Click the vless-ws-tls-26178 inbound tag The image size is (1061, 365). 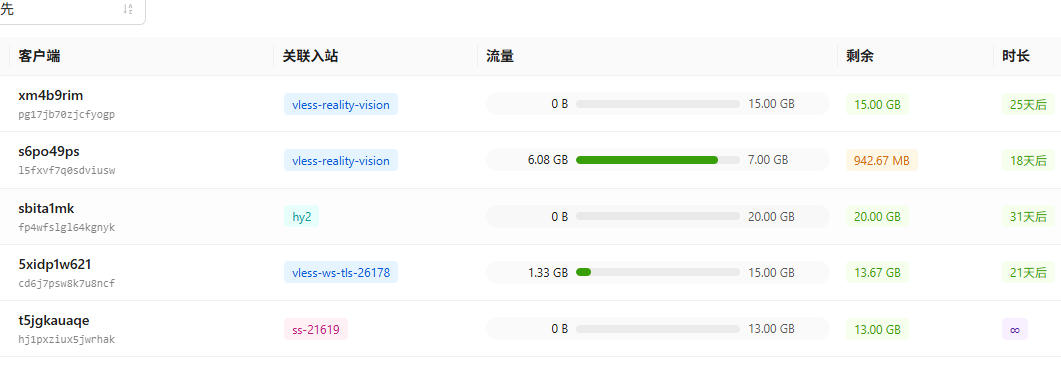pyautogui.click(x=341, y=272)
